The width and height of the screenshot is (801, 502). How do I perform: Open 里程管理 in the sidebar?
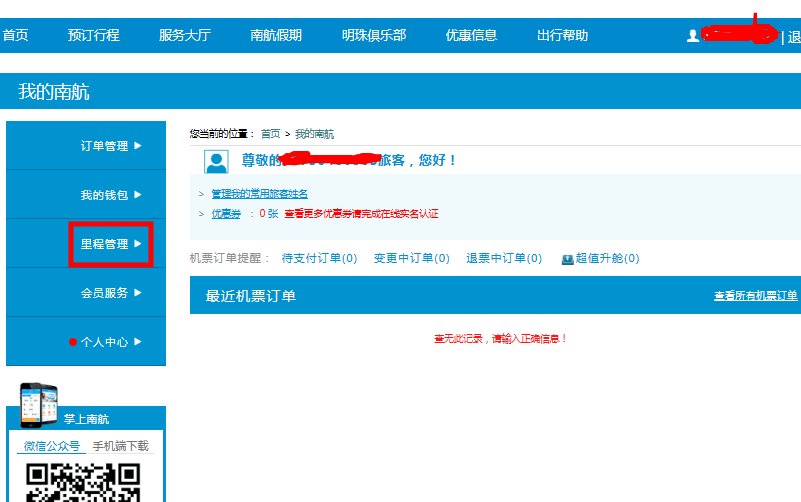tap(104, 244)
